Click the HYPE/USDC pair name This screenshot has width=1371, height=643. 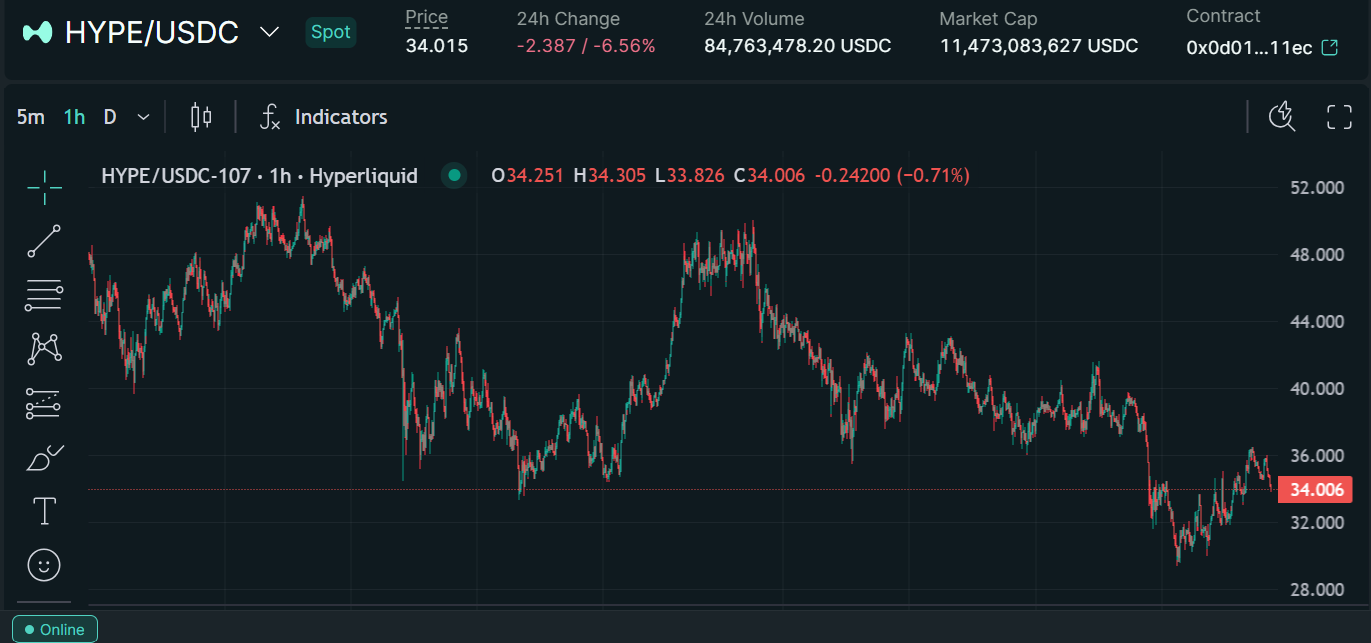pyautogui.click(x=152, y=32)
